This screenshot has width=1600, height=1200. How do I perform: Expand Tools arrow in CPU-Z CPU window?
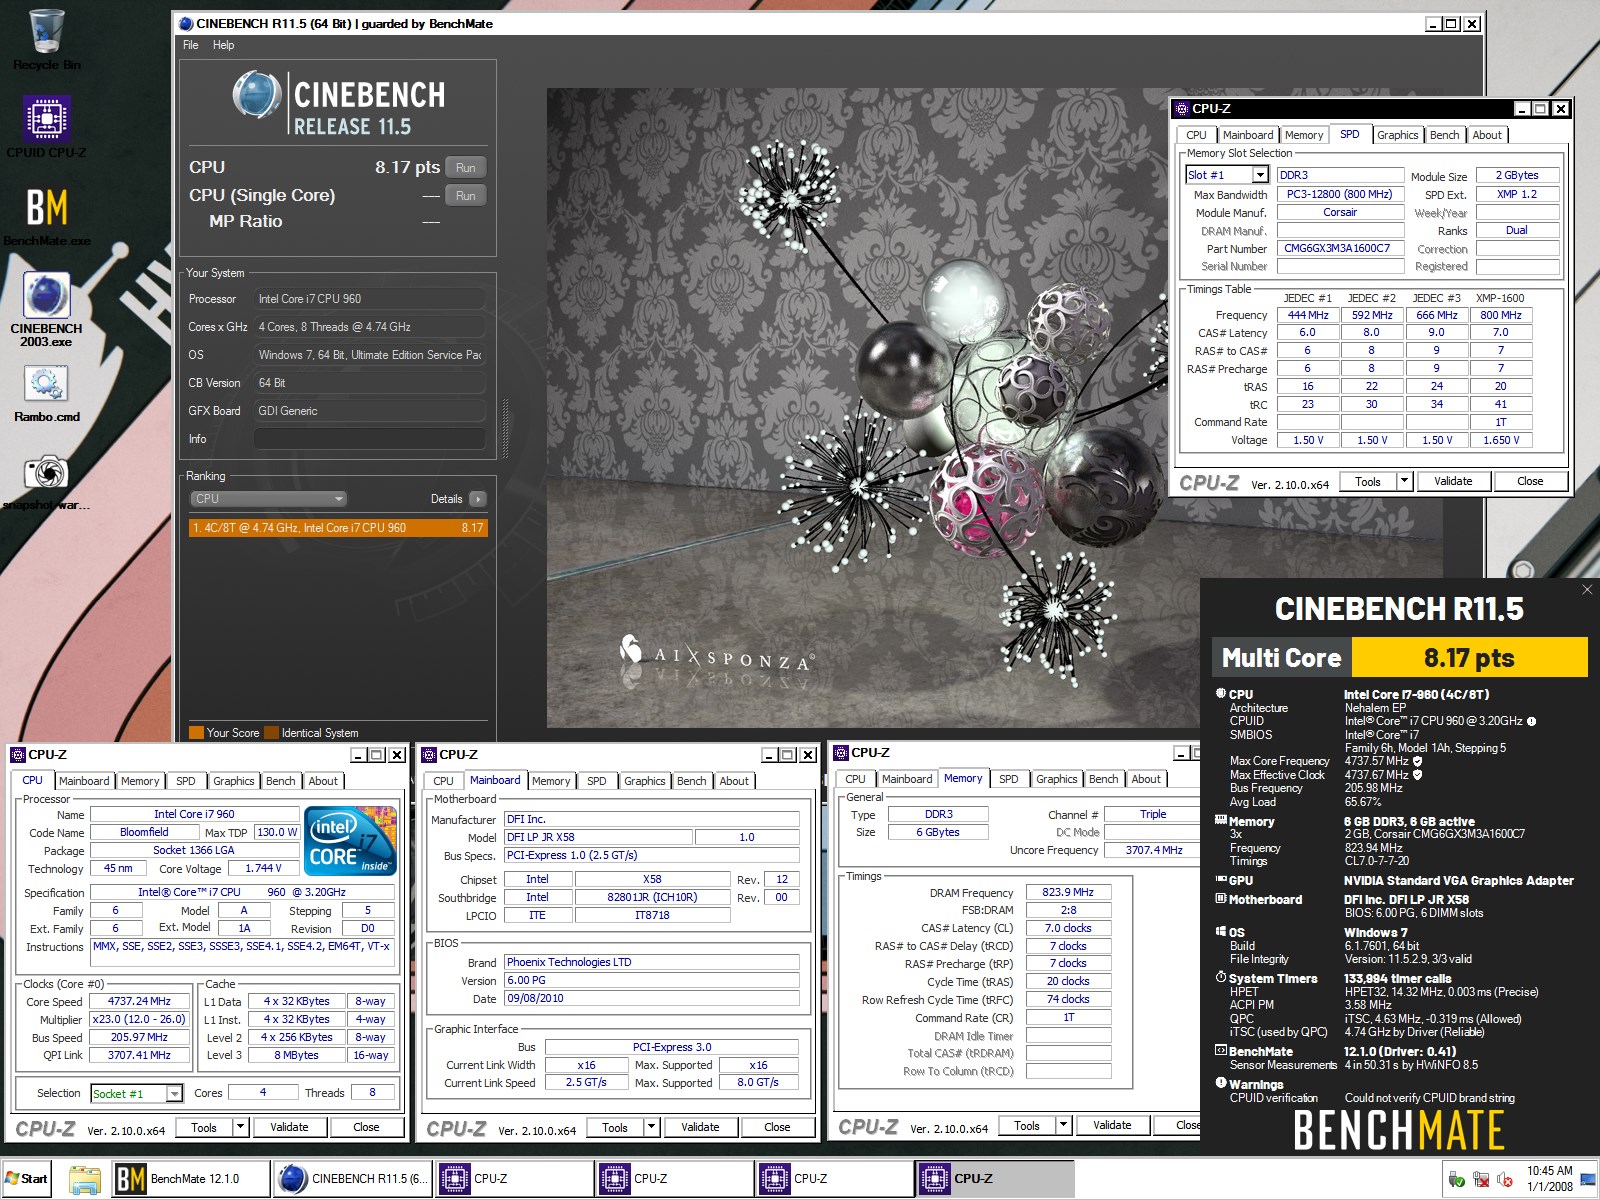pos(240,1128)
